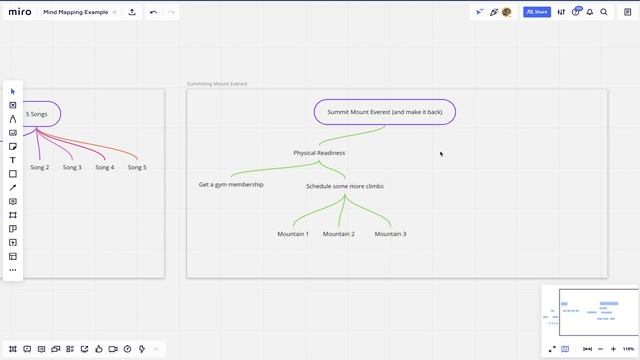This screenshot has height=360, width=640.
Task: Open voting thumbs-up icon
Action: [x=99, y=349]
